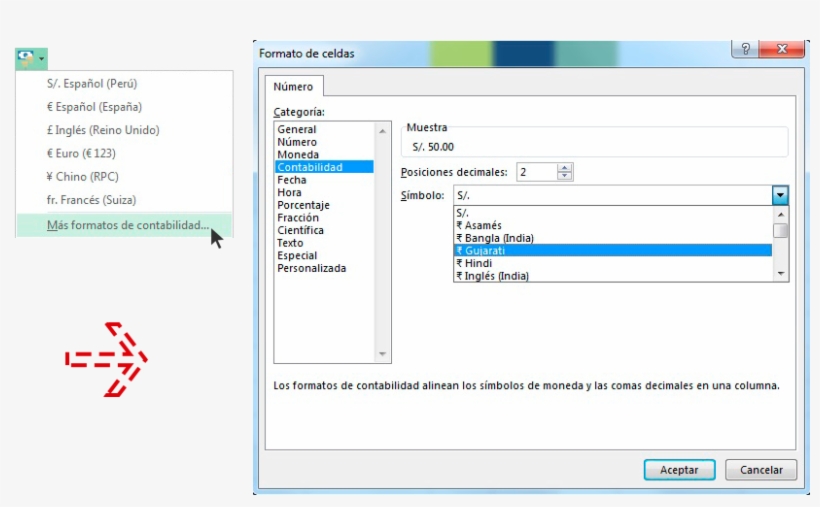Switch to the Número tab
The height and width of the screenshot is (507, 820).
coord(293,87)
